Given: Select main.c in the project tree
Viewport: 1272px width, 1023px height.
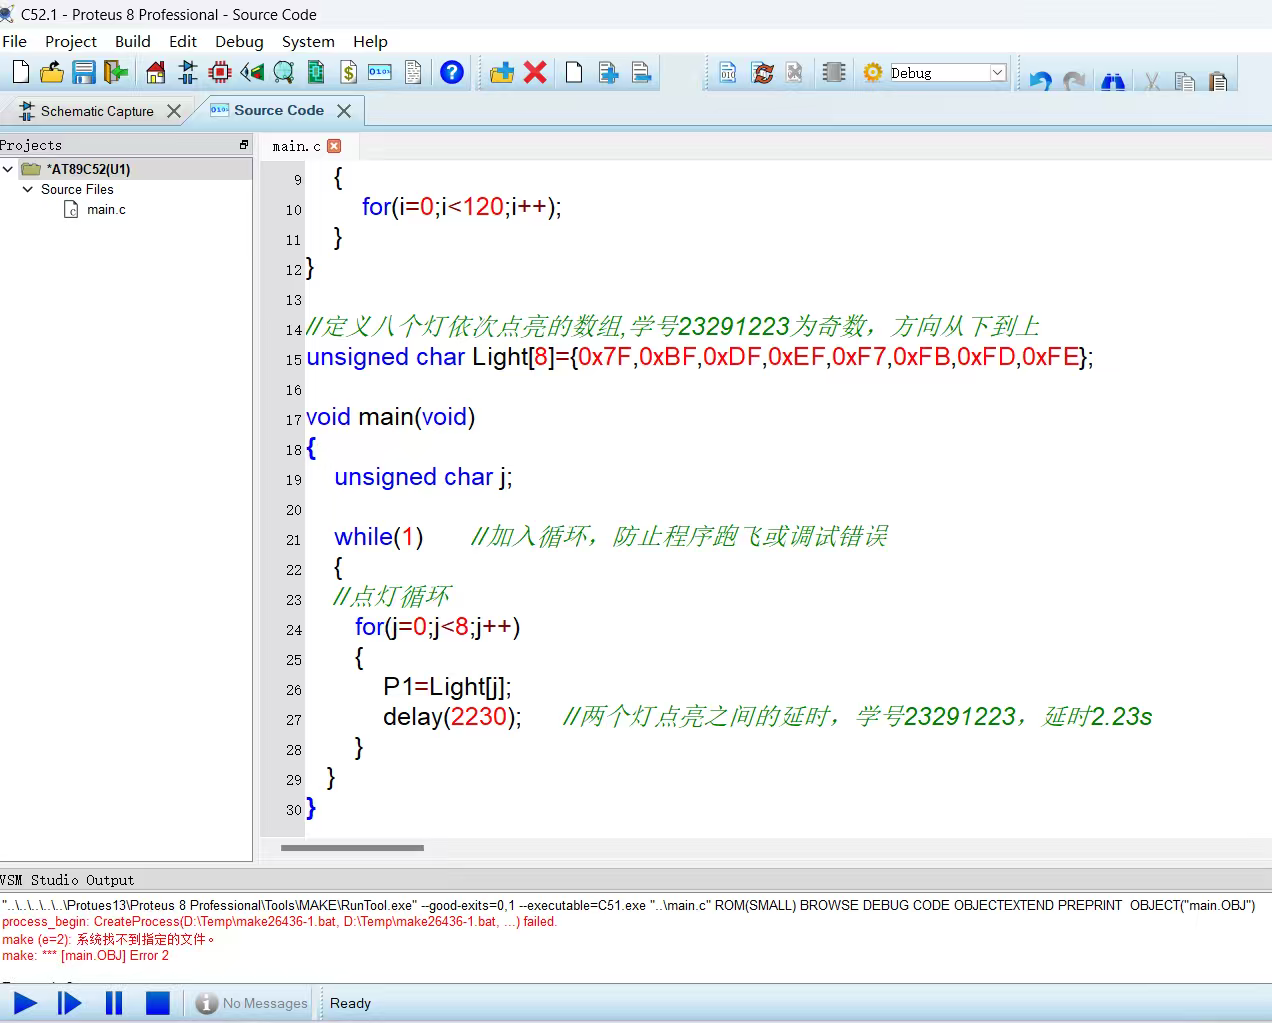Looking at the screenshot, I should [x=106, y=209].
